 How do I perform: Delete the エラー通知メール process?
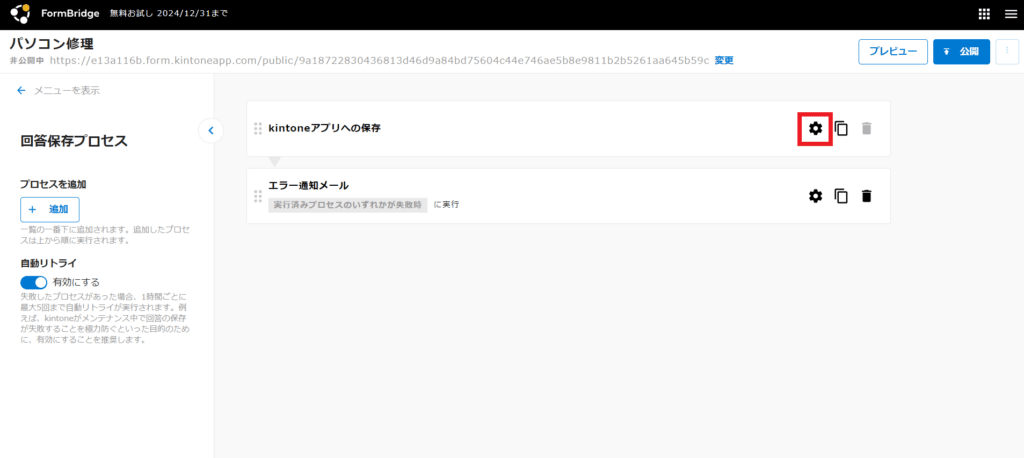point(866,196)
